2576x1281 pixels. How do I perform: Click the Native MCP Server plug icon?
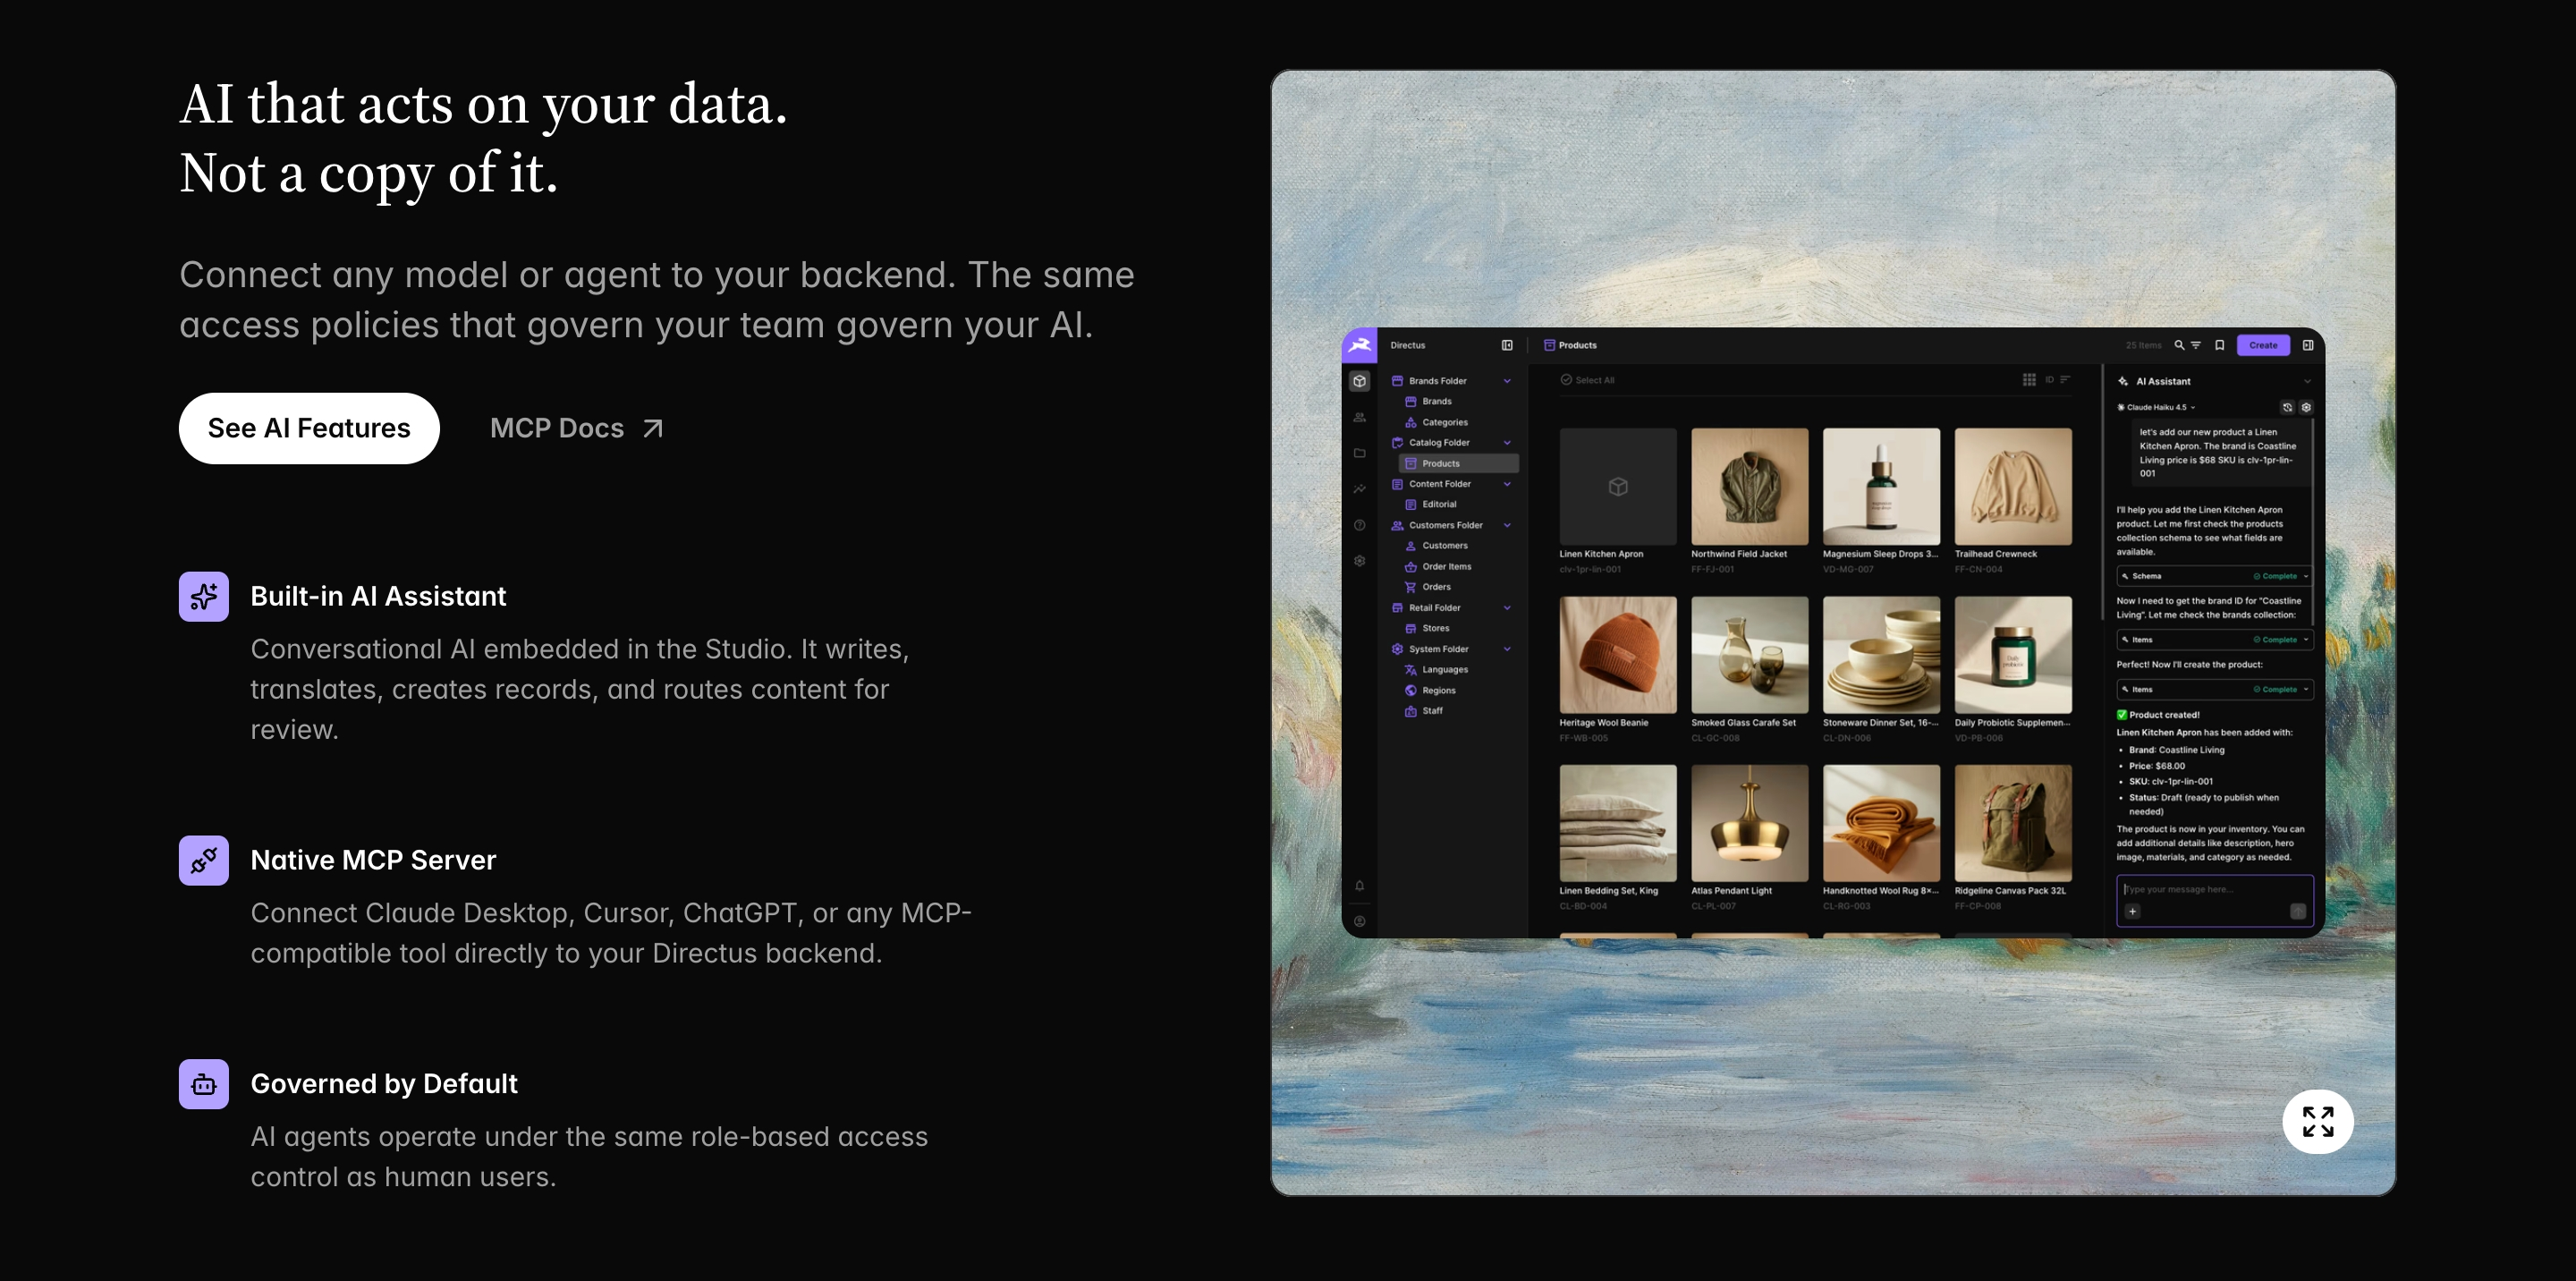(204, 860)
